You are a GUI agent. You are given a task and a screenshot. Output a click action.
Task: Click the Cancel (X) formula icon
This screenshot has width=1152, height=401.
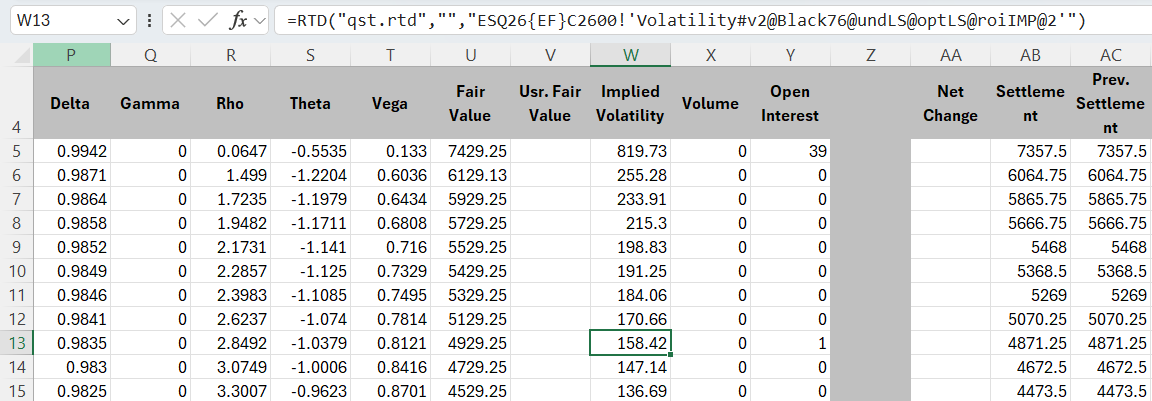click(178, 21)
